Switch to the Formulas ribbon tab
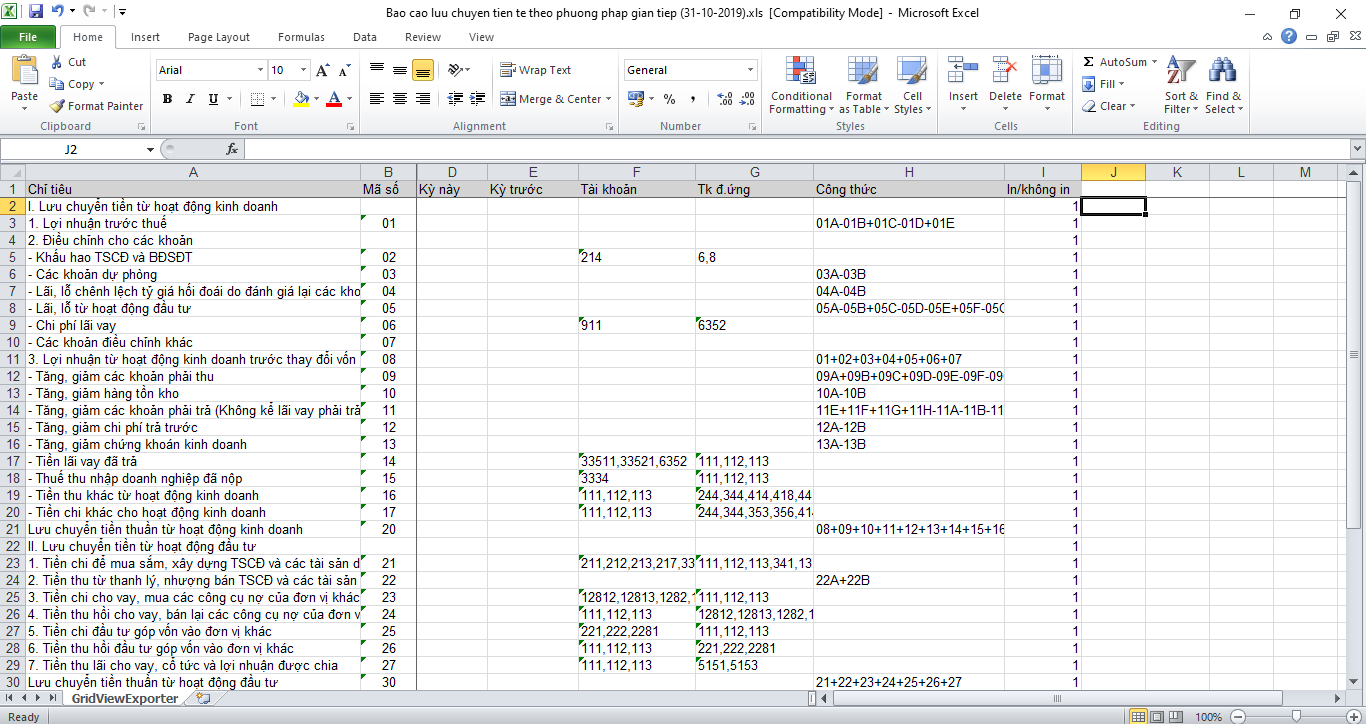 click(301, 36)
